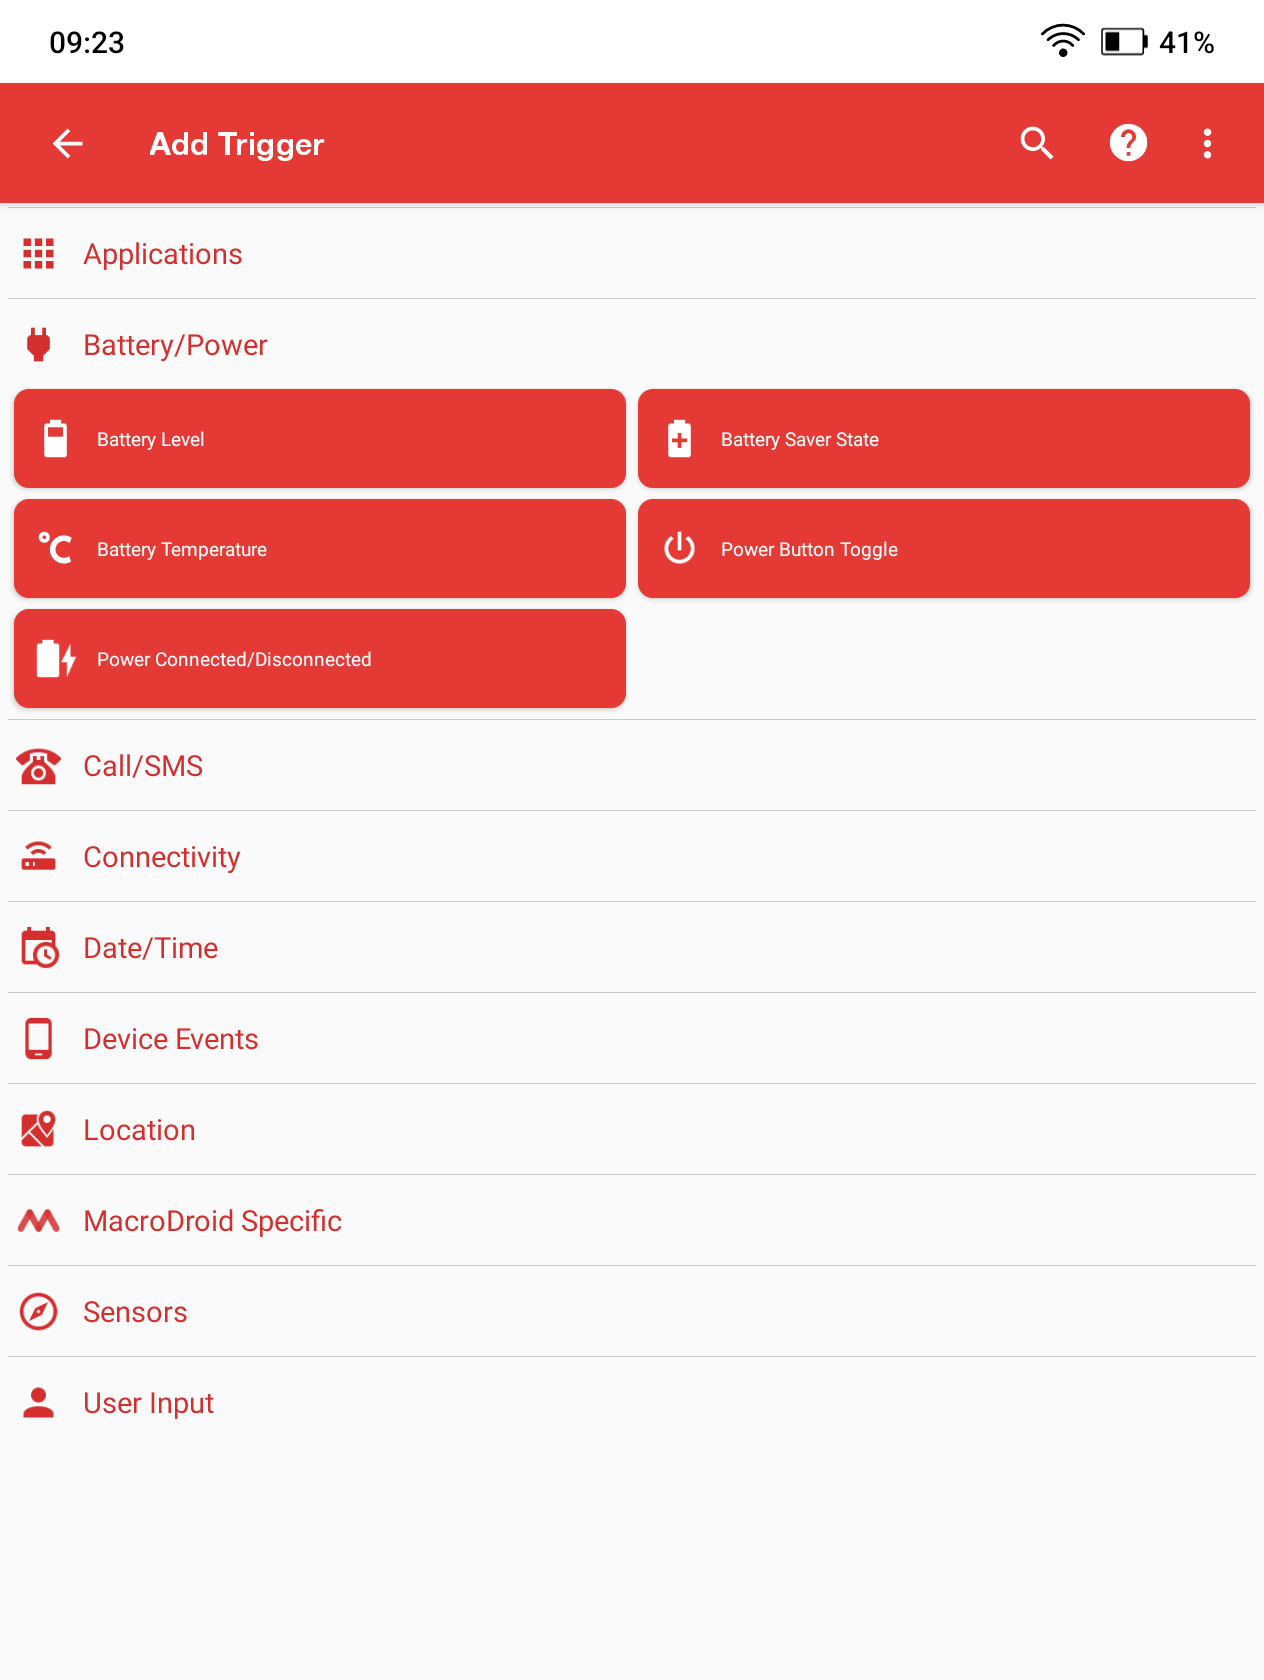Open search in the Add Trigger toolbar
The height and width of the screenshot is (1680, 1264).
pos(1037,144)
